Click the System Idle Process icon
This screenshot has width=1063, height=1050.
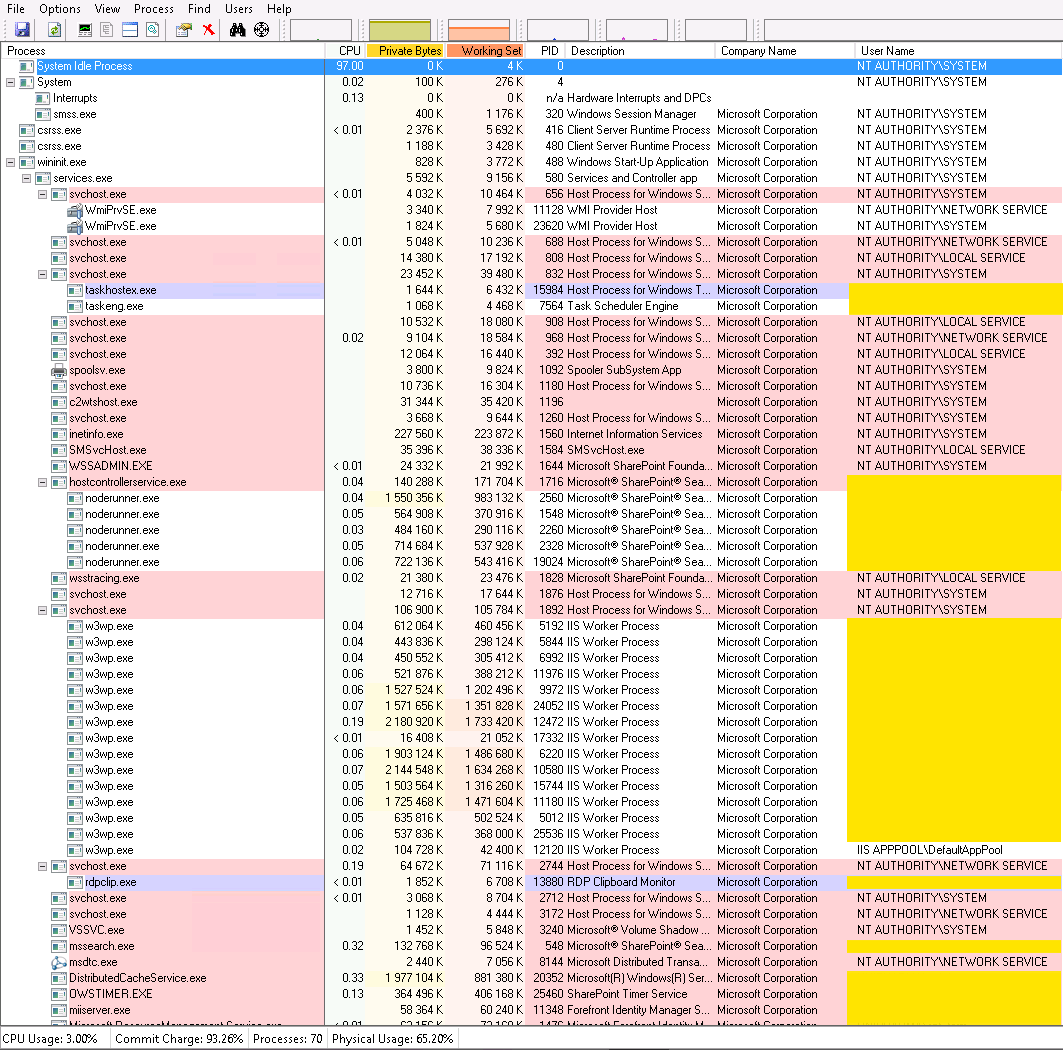click(26, 66)
